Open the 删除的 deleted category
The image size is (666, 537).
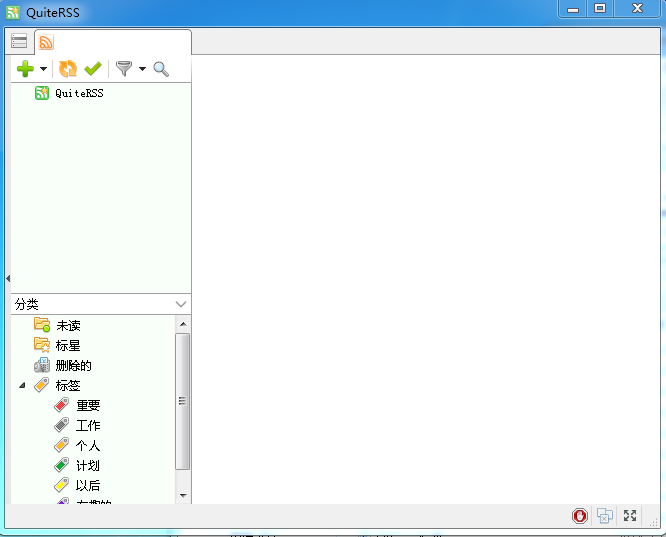click(73, 365)
